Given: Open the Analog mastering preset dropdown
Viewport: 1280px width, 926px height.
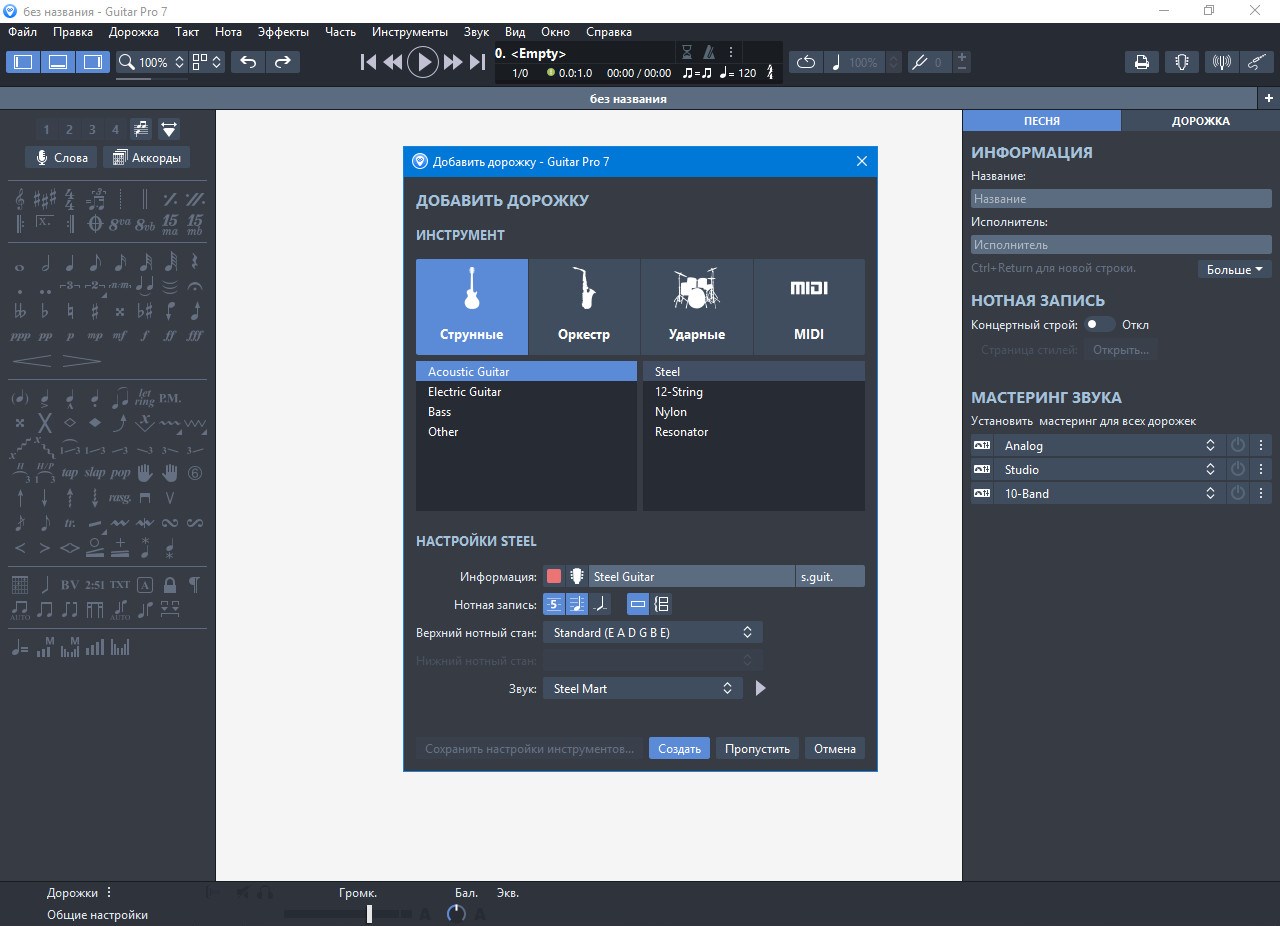Looking at the screenshot, I should [1109, 445].
